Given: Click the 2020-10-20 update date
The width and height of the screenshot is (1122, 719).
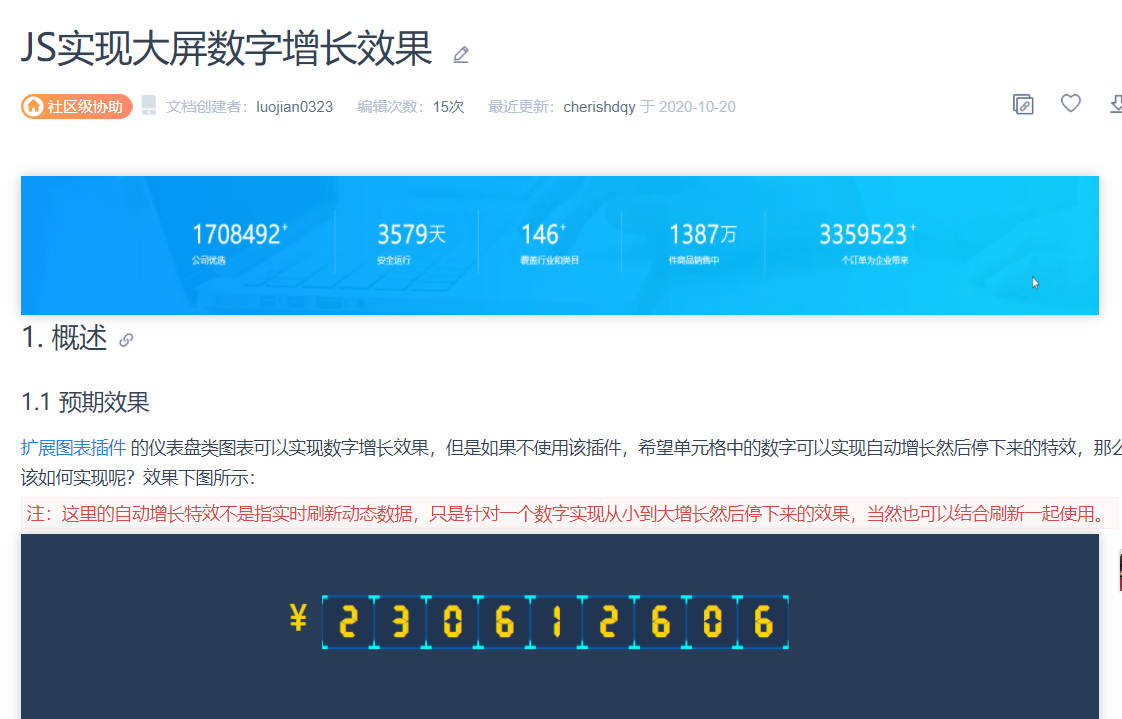Looking at the screenshot, I should (x=697, y=107).
